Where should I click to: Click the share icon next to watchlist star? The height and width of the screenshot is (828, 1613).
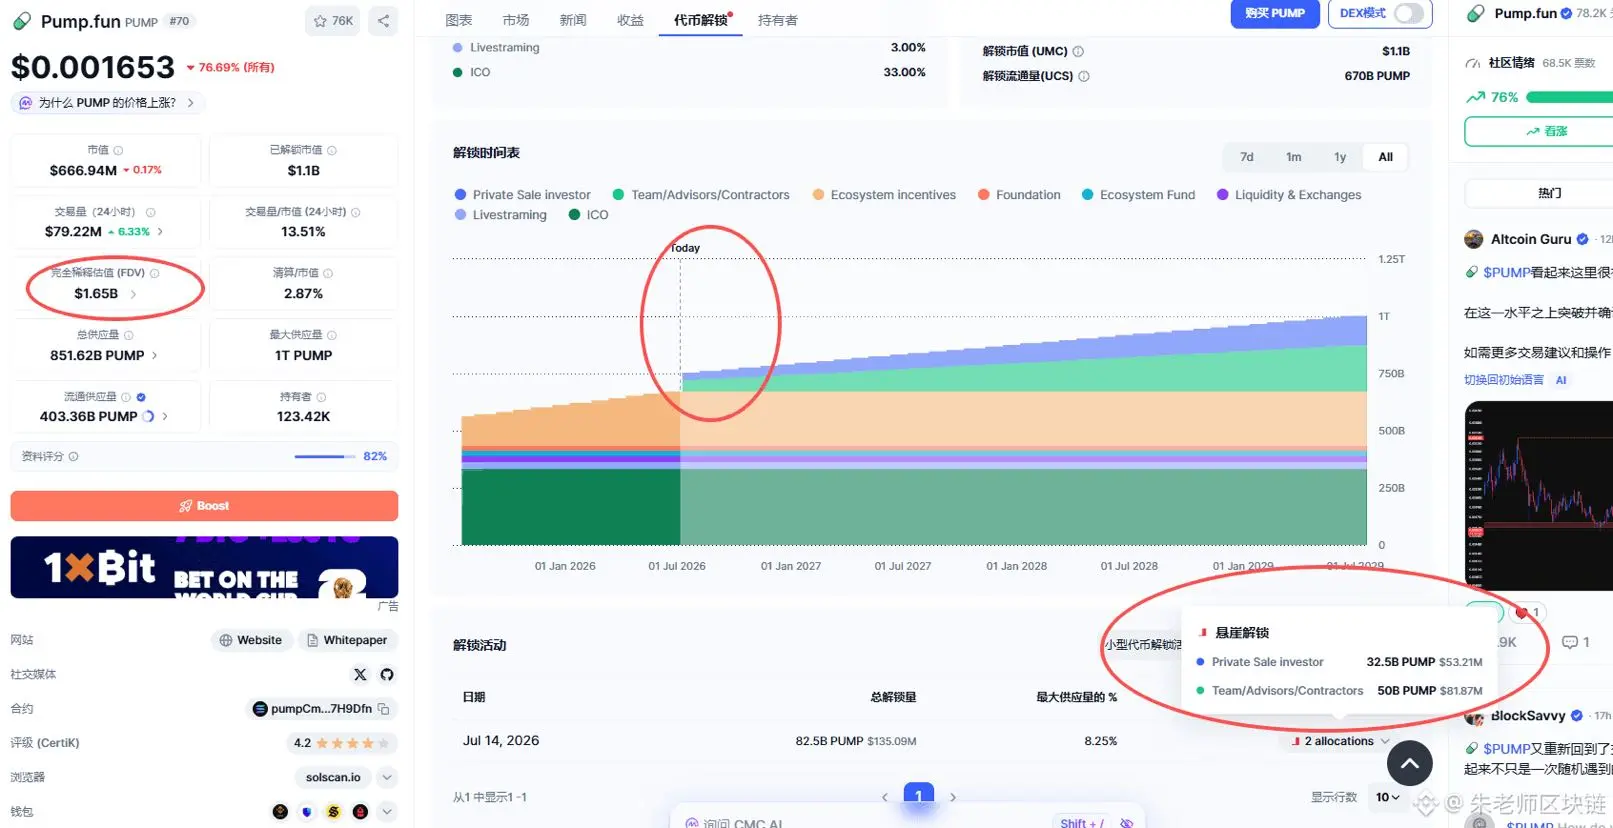[383, 21]
